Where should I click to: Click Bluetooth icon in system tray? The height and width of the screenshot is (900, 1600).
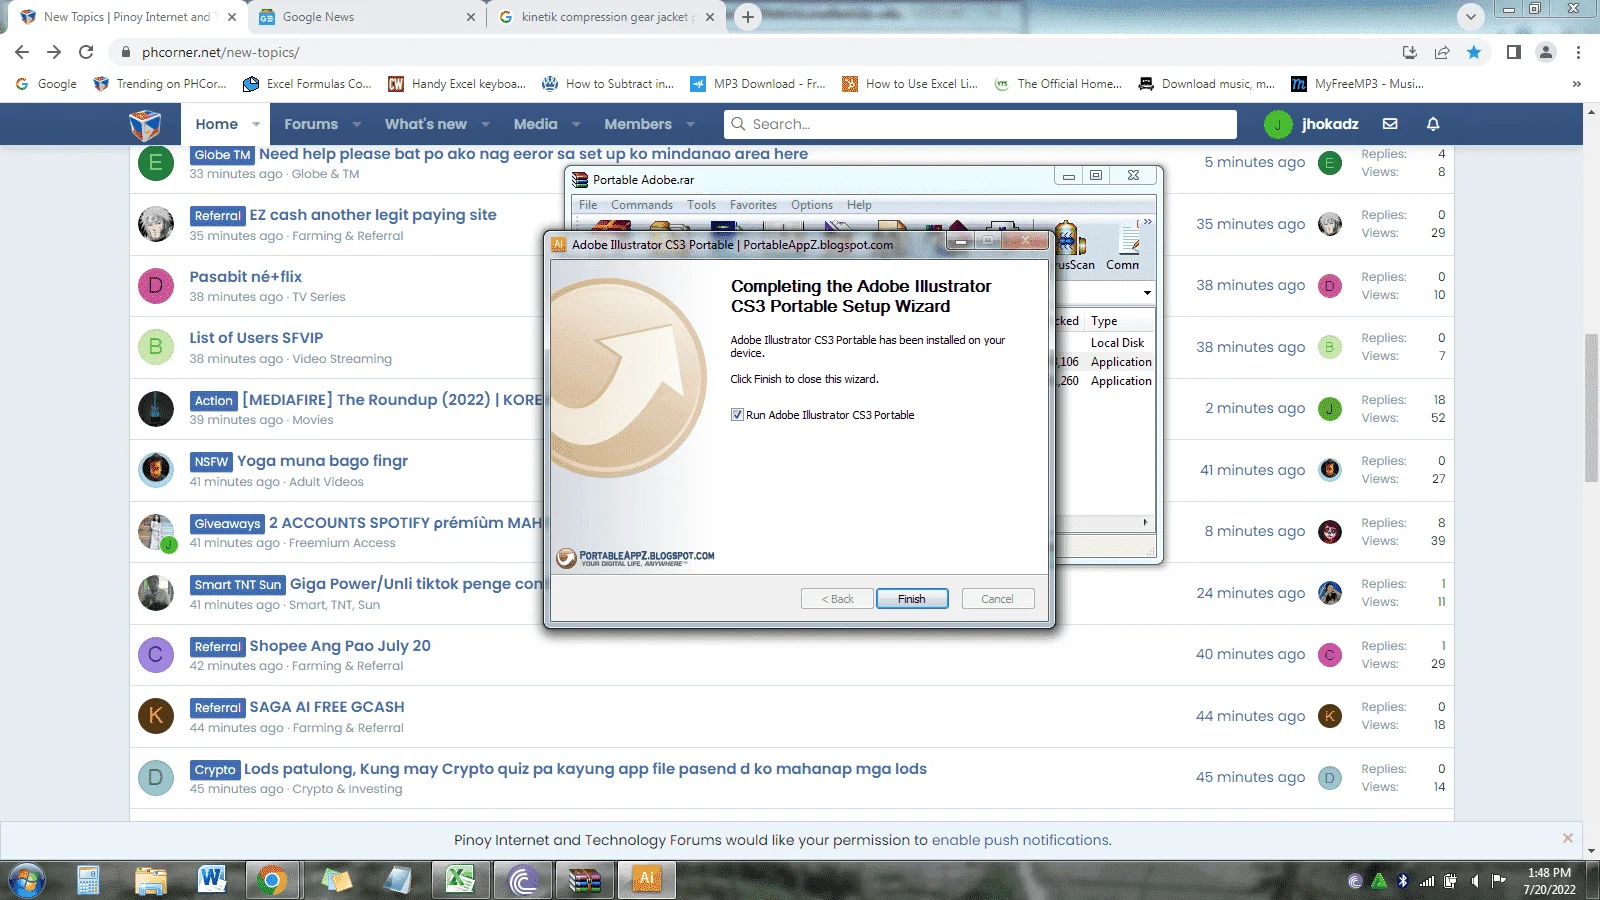point(1403,881)
